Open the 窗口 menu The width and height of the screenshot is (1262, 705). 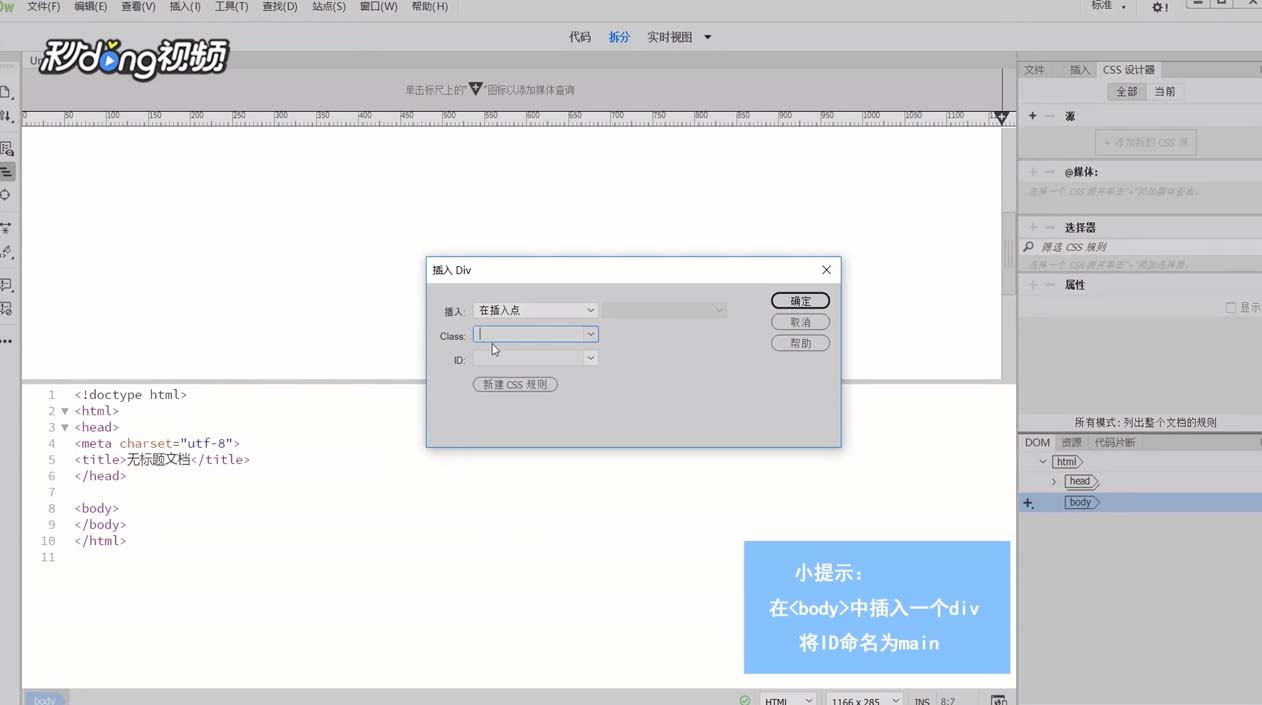point(380,7)
